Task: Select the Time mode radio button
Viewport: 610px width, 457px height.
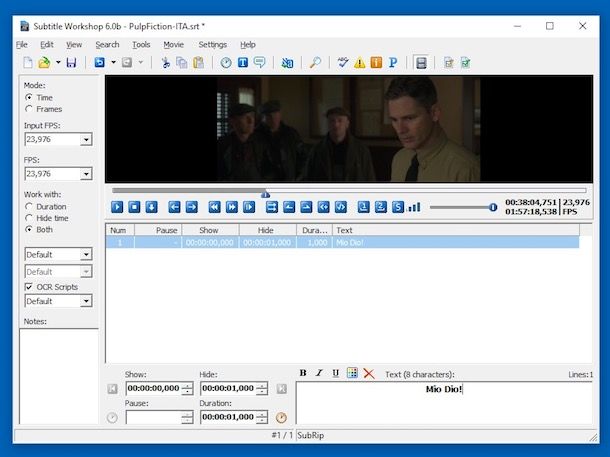Action: (29, 97)
